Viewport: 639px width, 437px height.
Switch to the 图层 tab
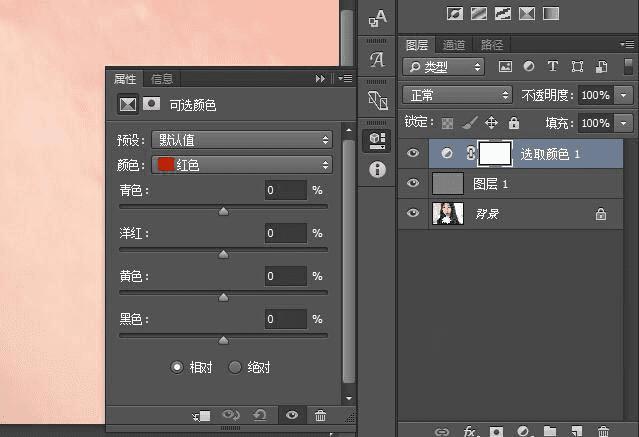point(417,44)
